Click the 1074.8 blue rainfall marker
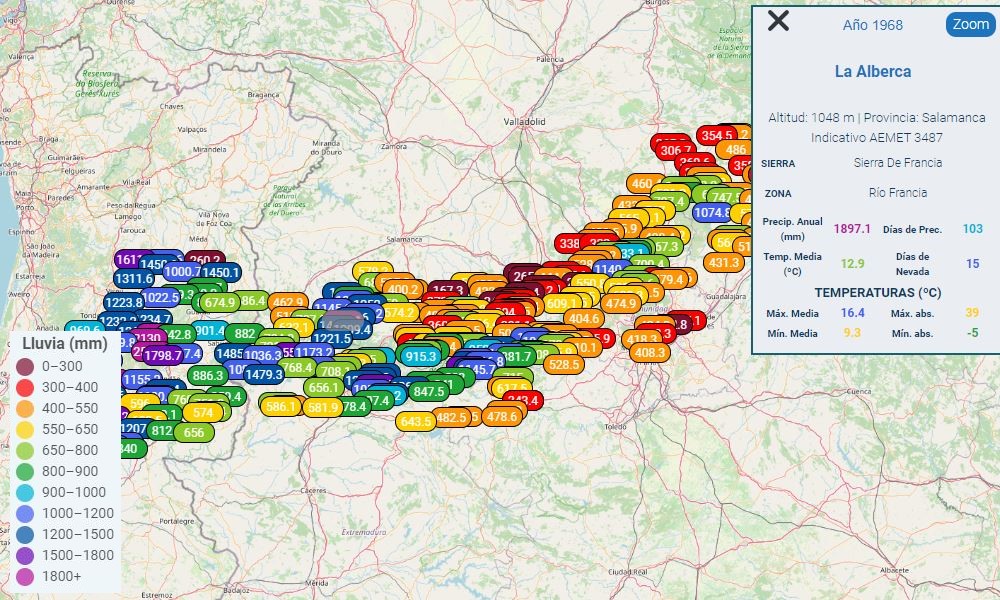 click(x=713, y=212)
